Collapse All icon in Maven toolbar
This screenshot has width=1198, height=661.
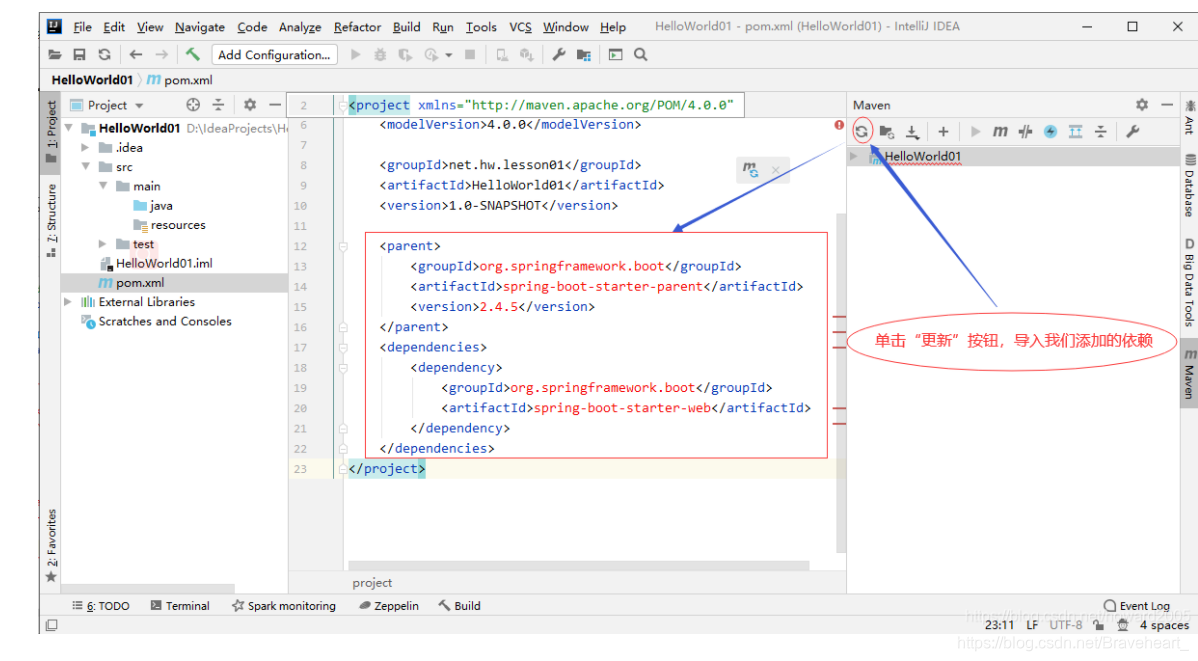coord(1101,131)
